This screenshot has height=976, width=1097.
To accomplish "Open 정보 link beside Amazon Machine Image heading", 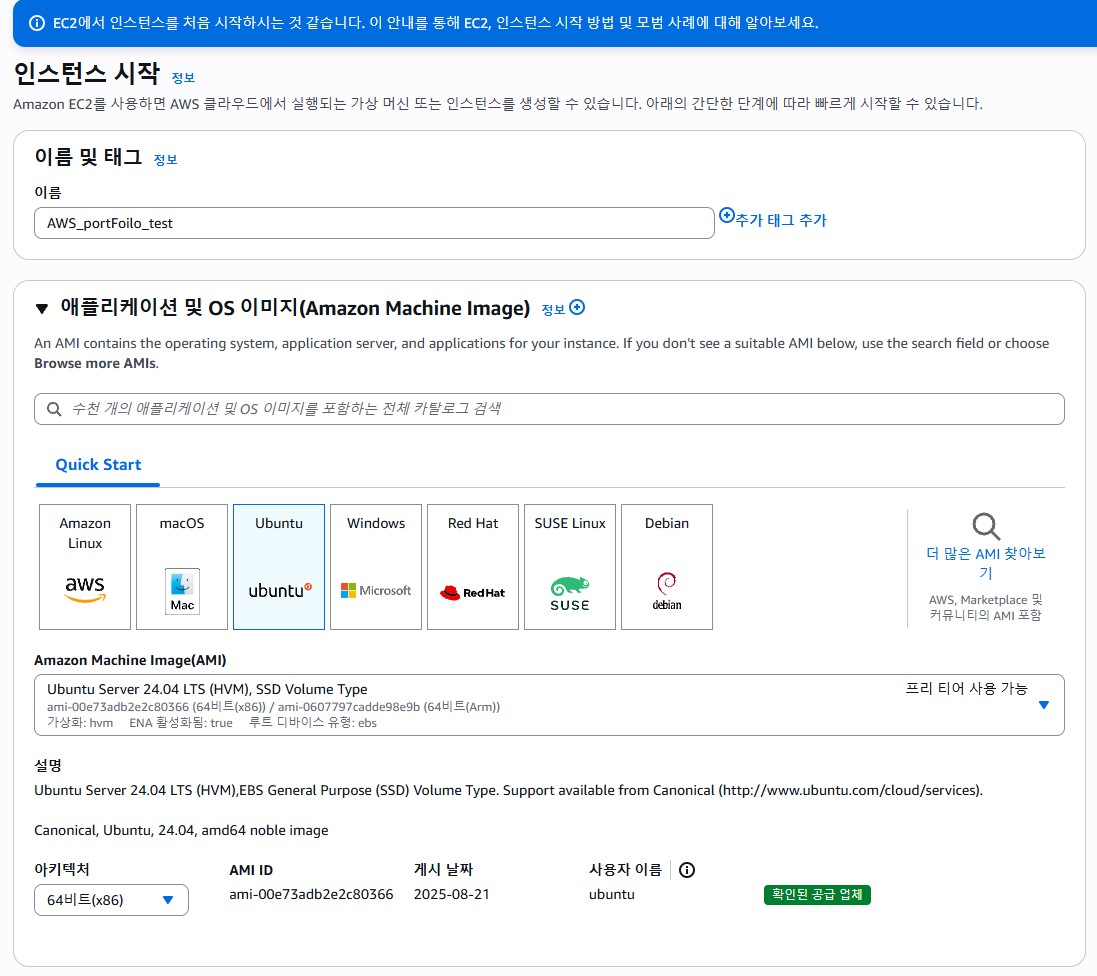I will coord(553,309).
